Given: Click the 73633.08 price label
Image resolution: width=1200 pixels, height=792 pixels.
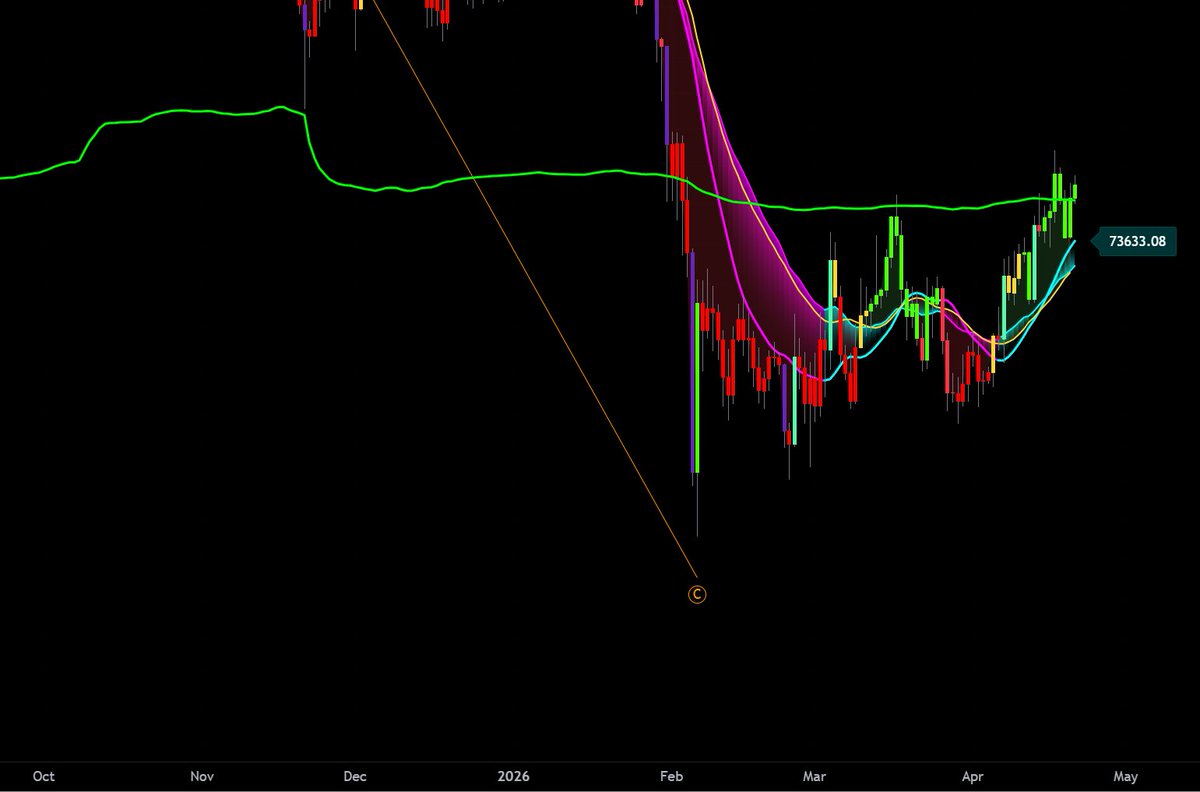Looking at the screenshot, I should 1138,241.
